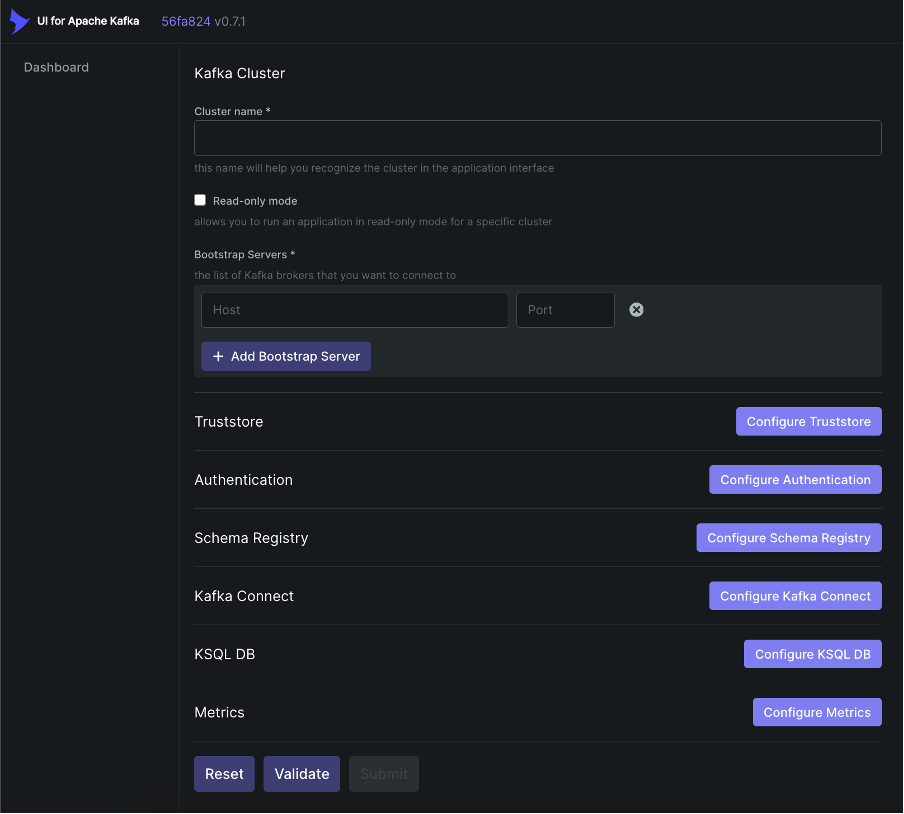The height and width of the screenshot is (814, 904).
Task: Click the Authentication section title
Action: click(x=243, y=480)
